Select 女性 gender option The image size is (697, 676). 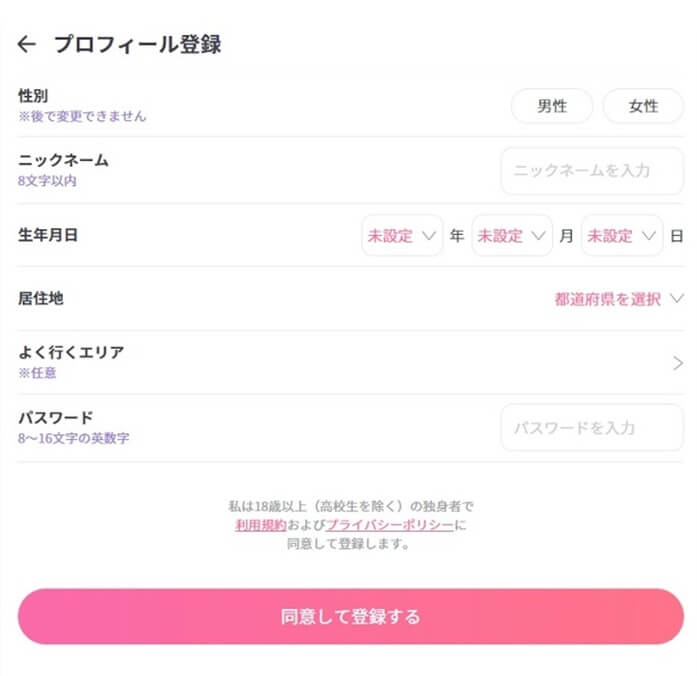(643, 106)
